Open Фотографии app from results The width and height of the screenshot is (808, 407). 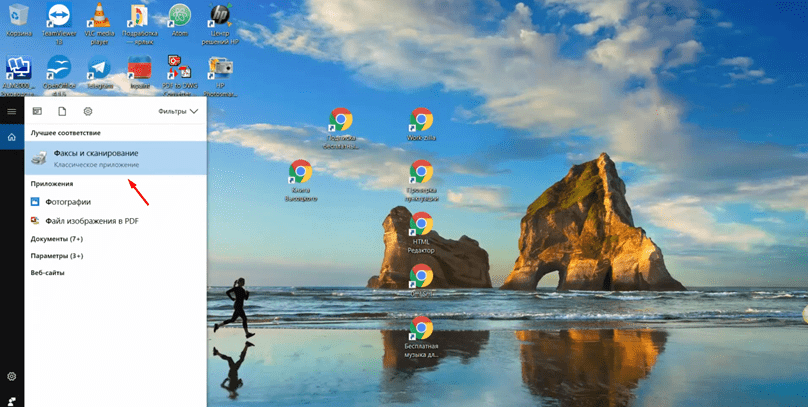click(67, 202)
